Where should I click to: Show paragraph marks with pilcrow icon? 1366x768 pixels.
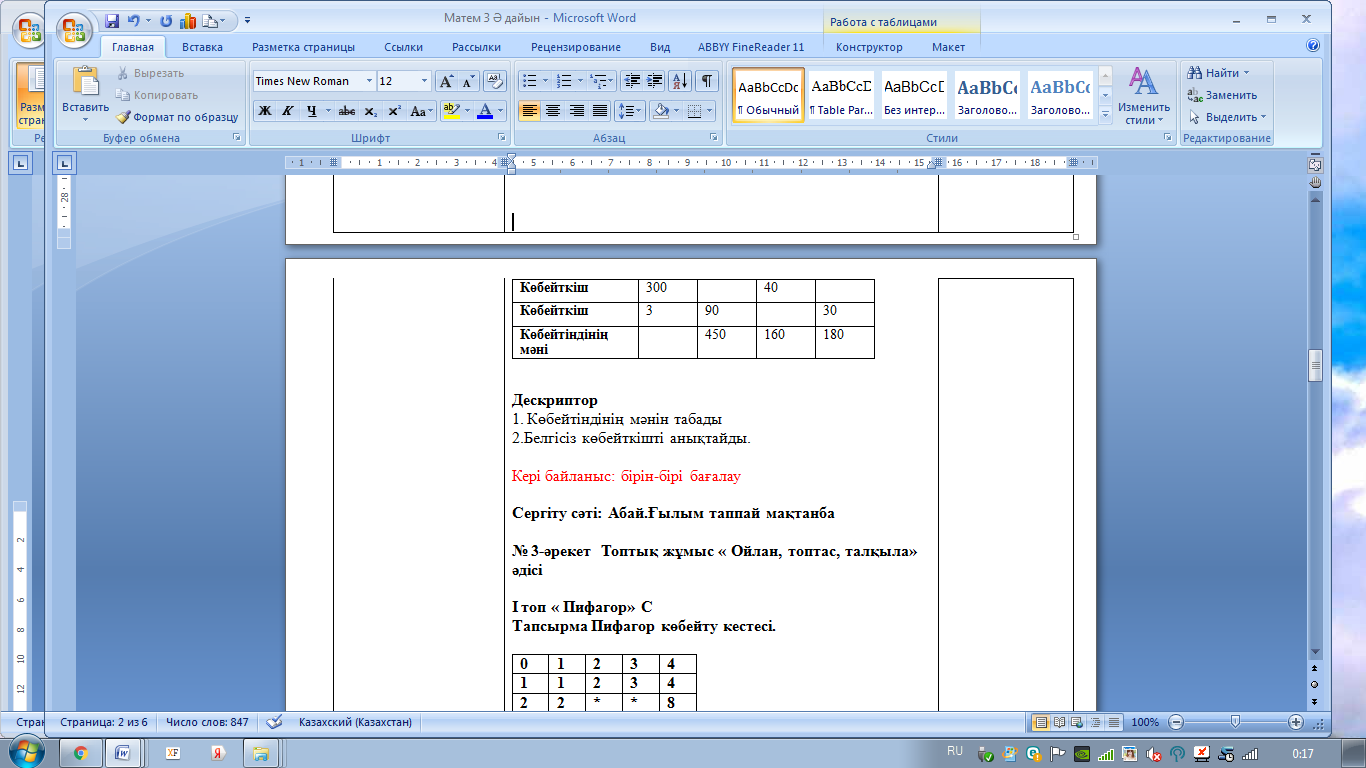coord(706,81)
